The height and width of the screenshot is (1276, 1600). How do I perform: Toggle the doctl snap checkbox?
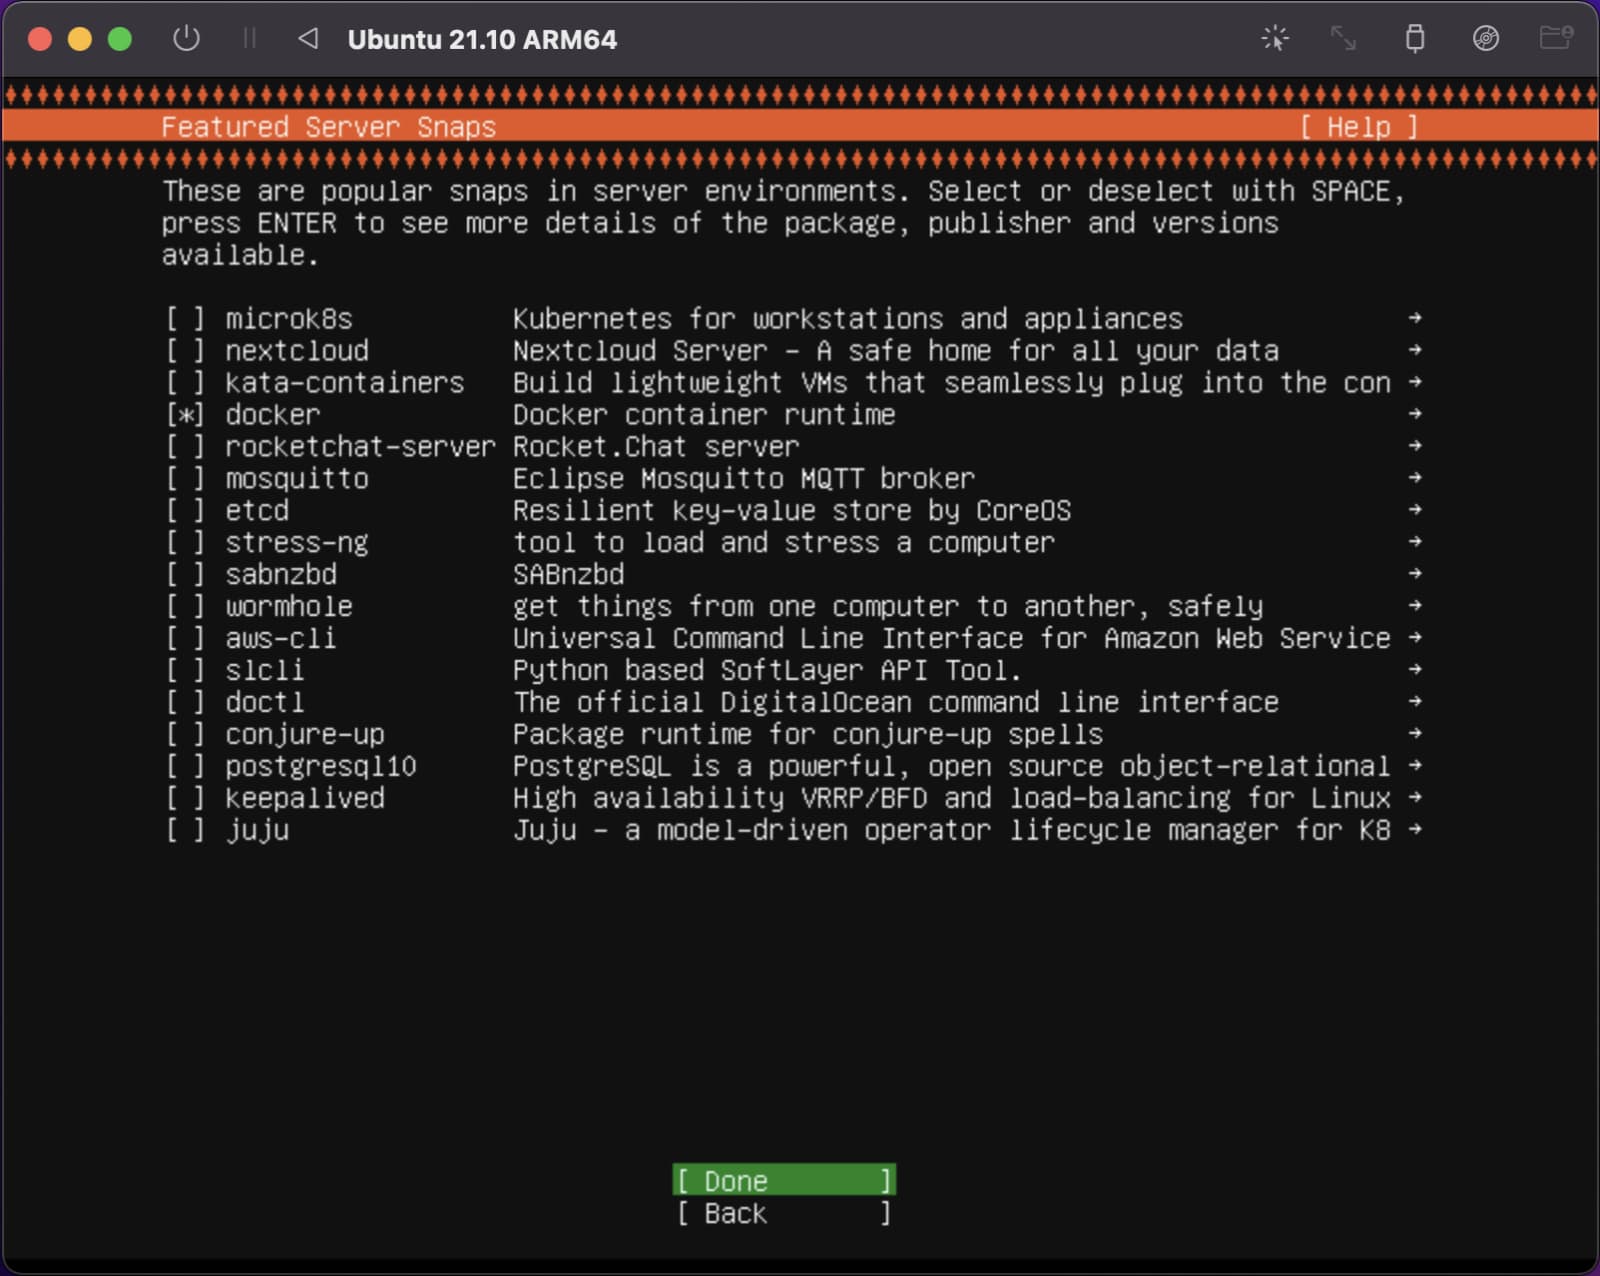185,703
